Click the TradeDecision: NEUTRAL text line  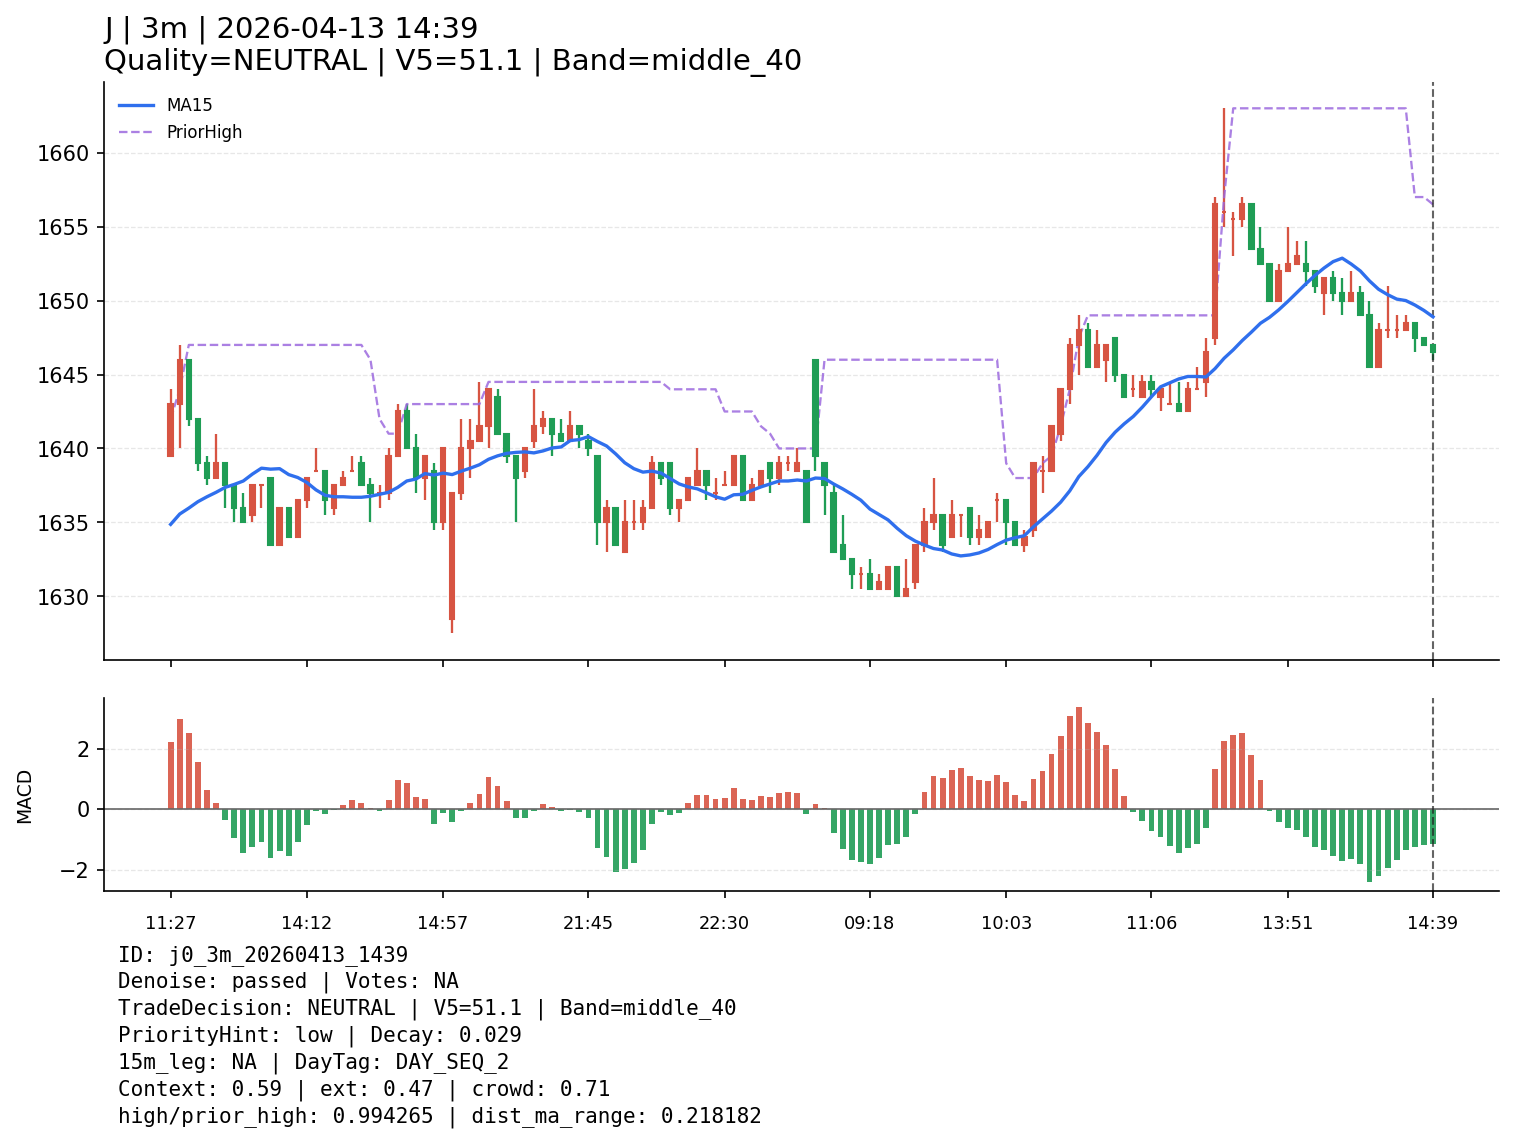pyautogui.click(x=426, y=1008)
